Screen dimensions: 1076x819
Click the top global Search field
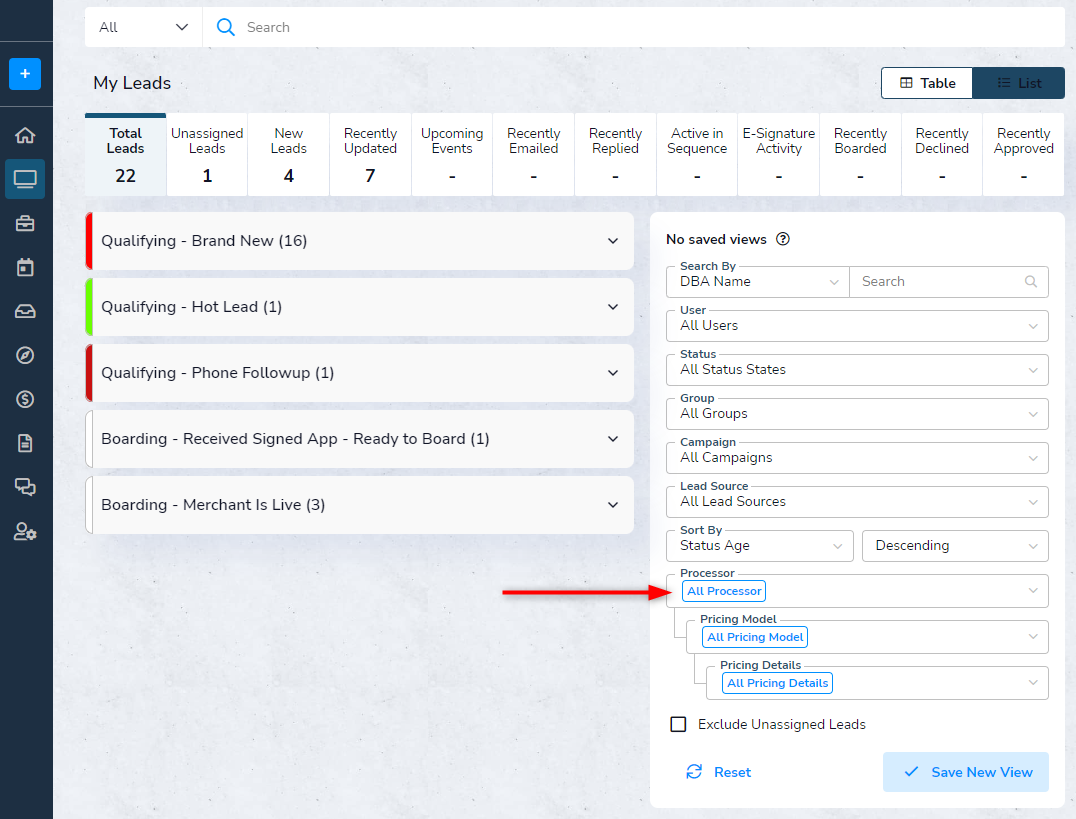coord(633,27)
